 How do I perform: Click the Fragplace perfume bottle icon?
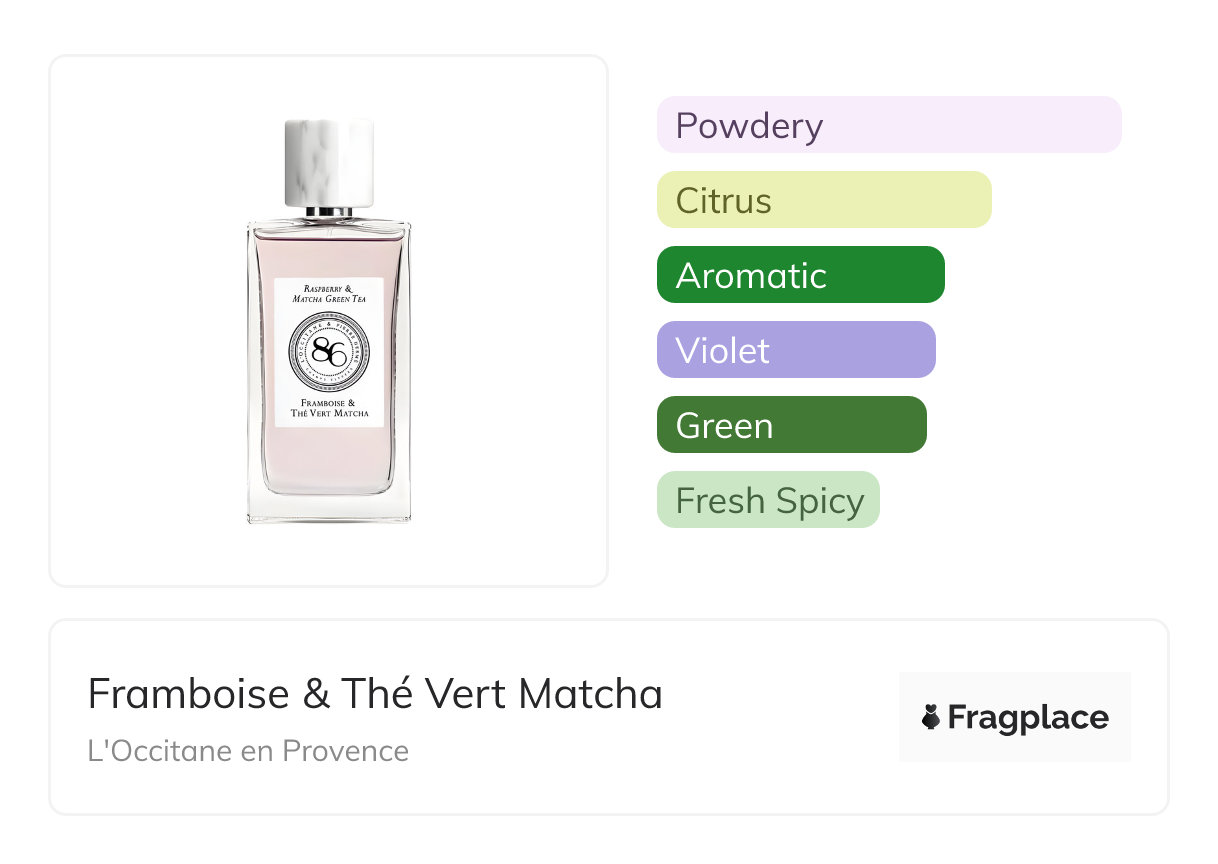tap(931, 717)
